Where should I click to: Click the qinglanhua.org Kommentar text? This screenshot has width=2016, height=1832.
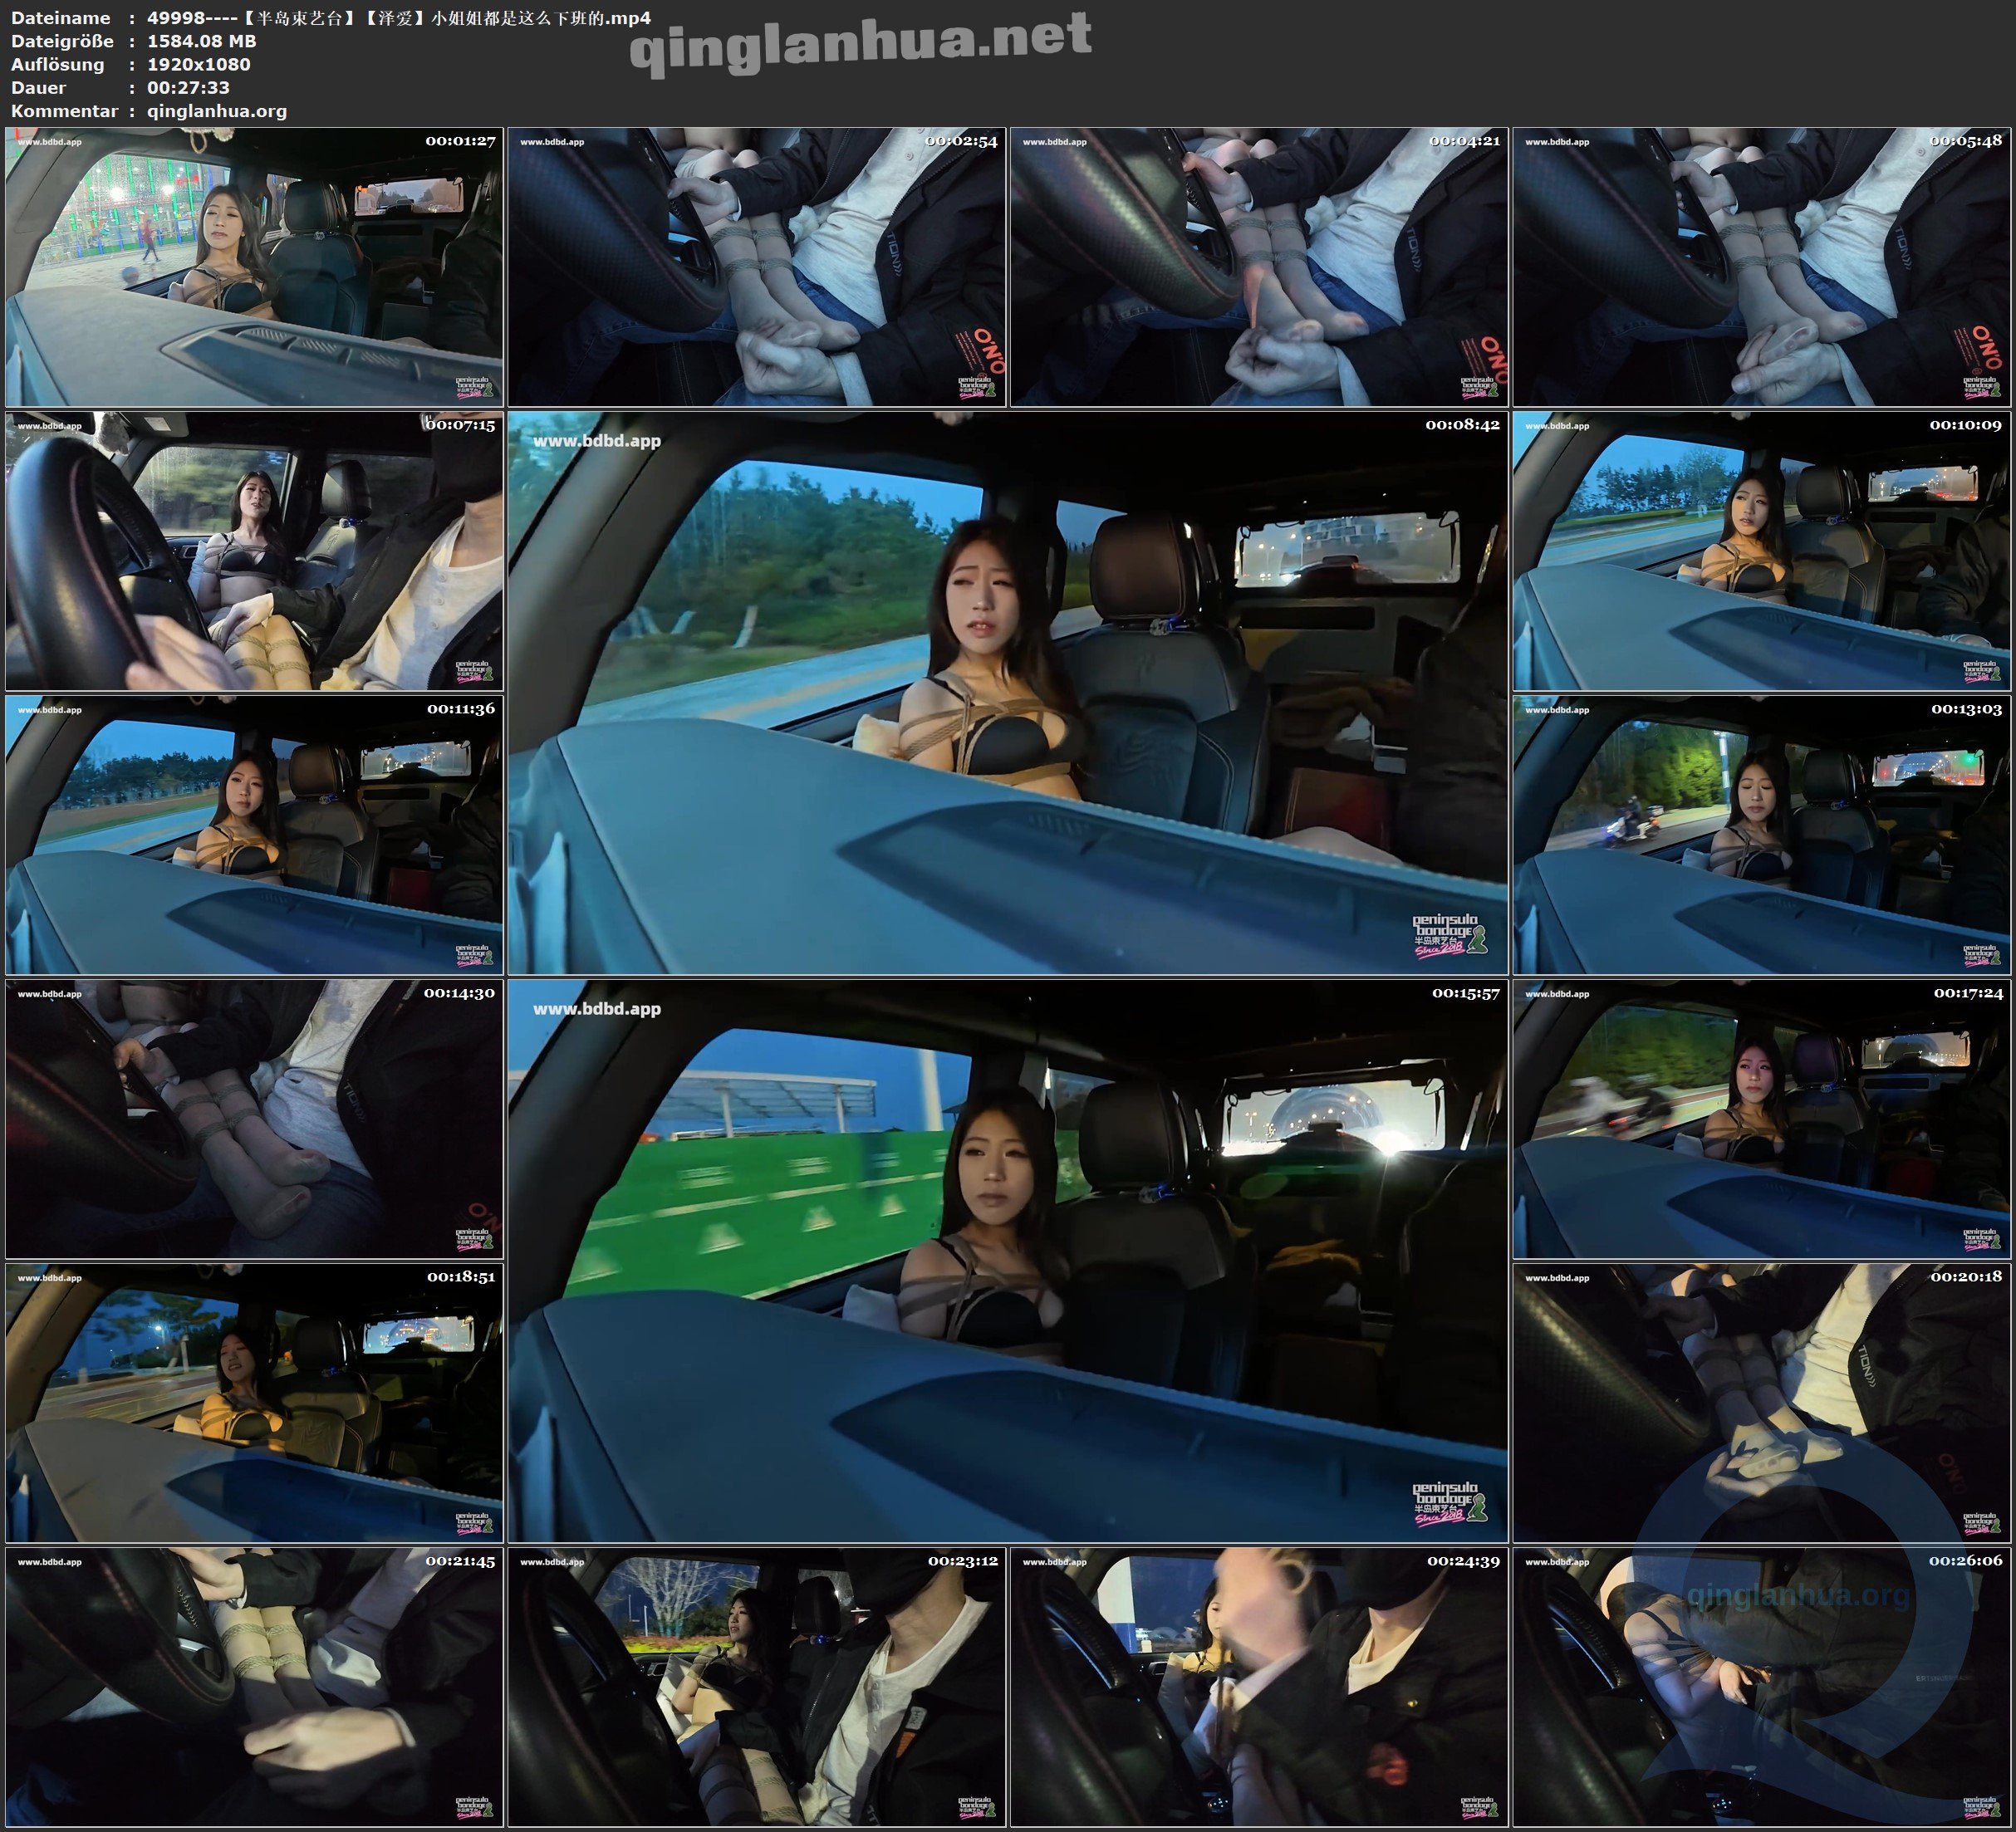tap(217, 111)
